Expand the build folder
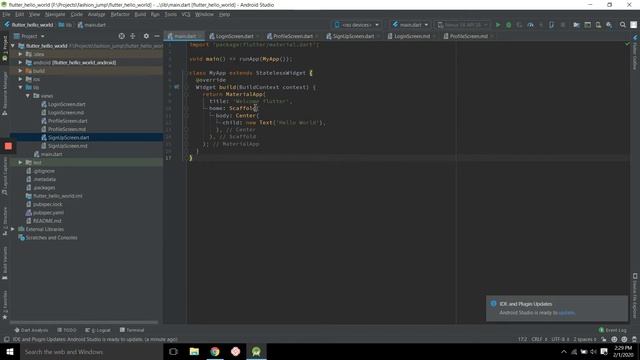 [20, 71]
